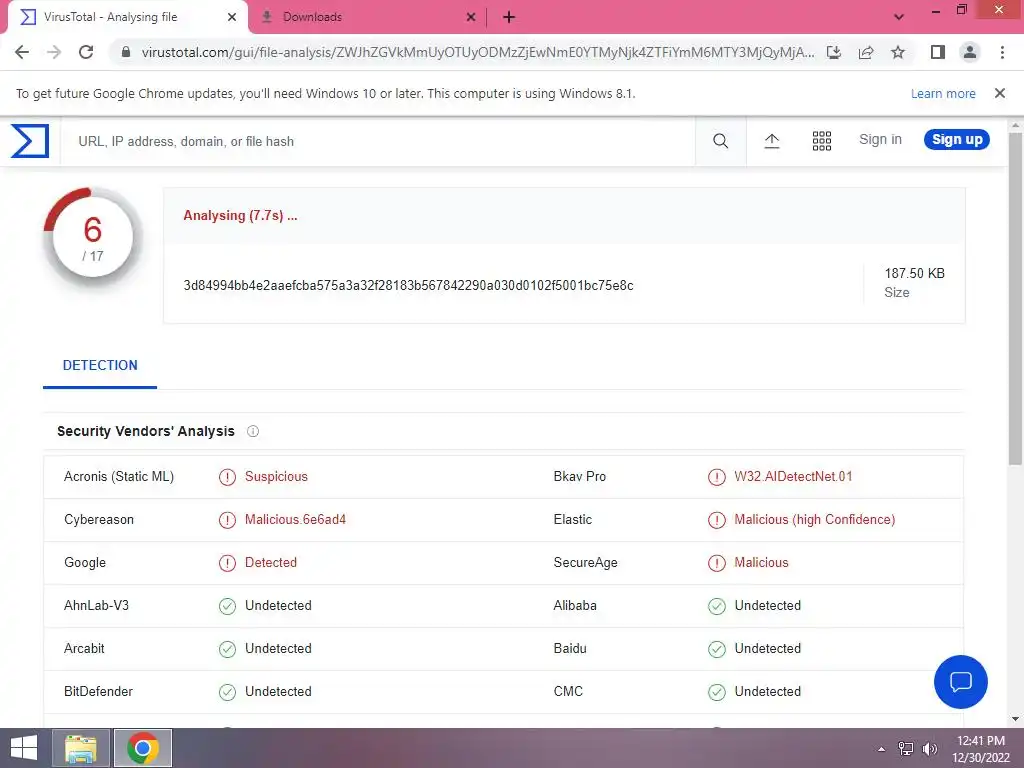This screenshot has height=768, width=1024.
Task: Click the W32.AIDetectNet.01 detection result
Action: [793, 477]
